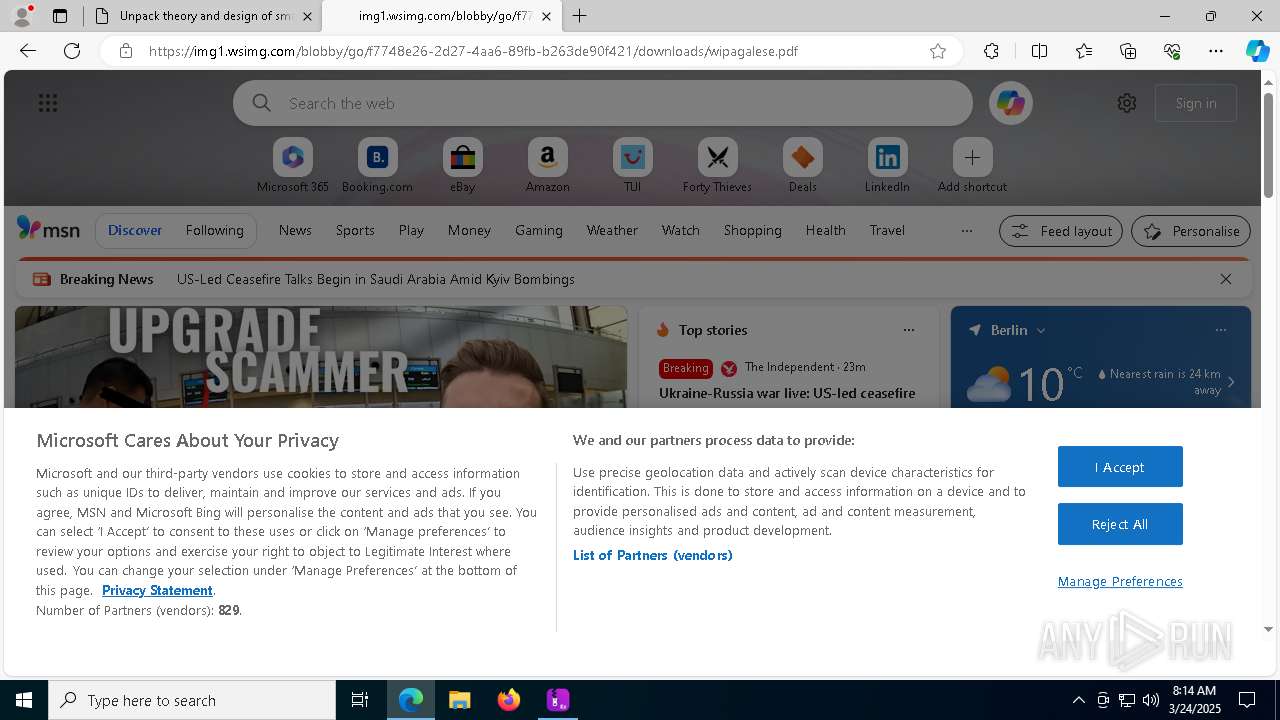The height and width of the screenshot is (720, 1280).
Task: Open the Manage Preferences link
Action: click(1120, 581)
